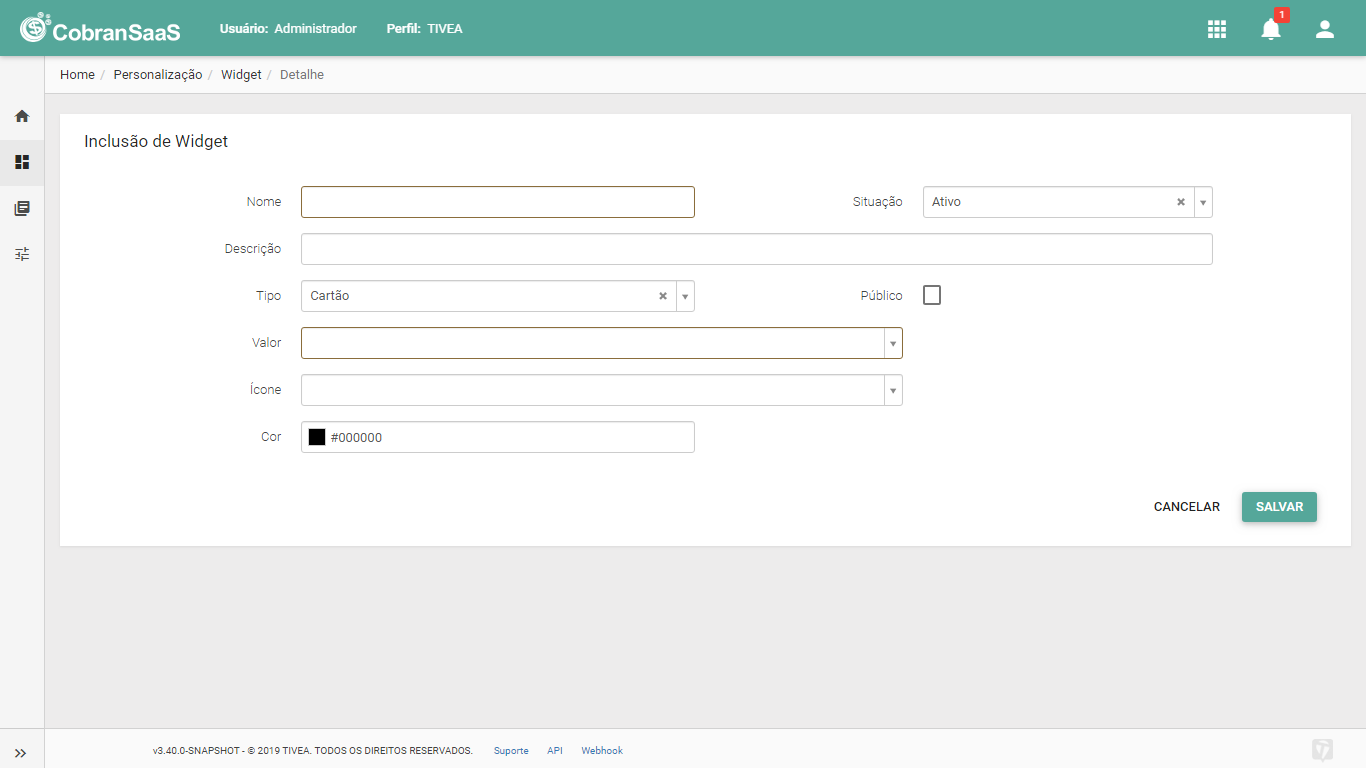Open the Ícone dropdown arrow
Viewport: 1366px width, 768px height.
coord(893,390)
